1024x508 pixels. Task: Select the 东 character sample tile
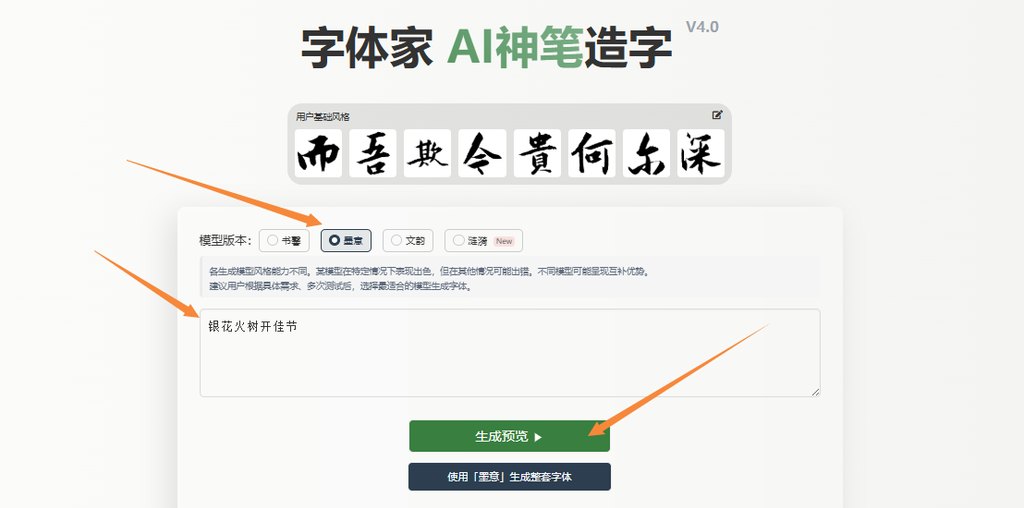[x=647, y=153]
